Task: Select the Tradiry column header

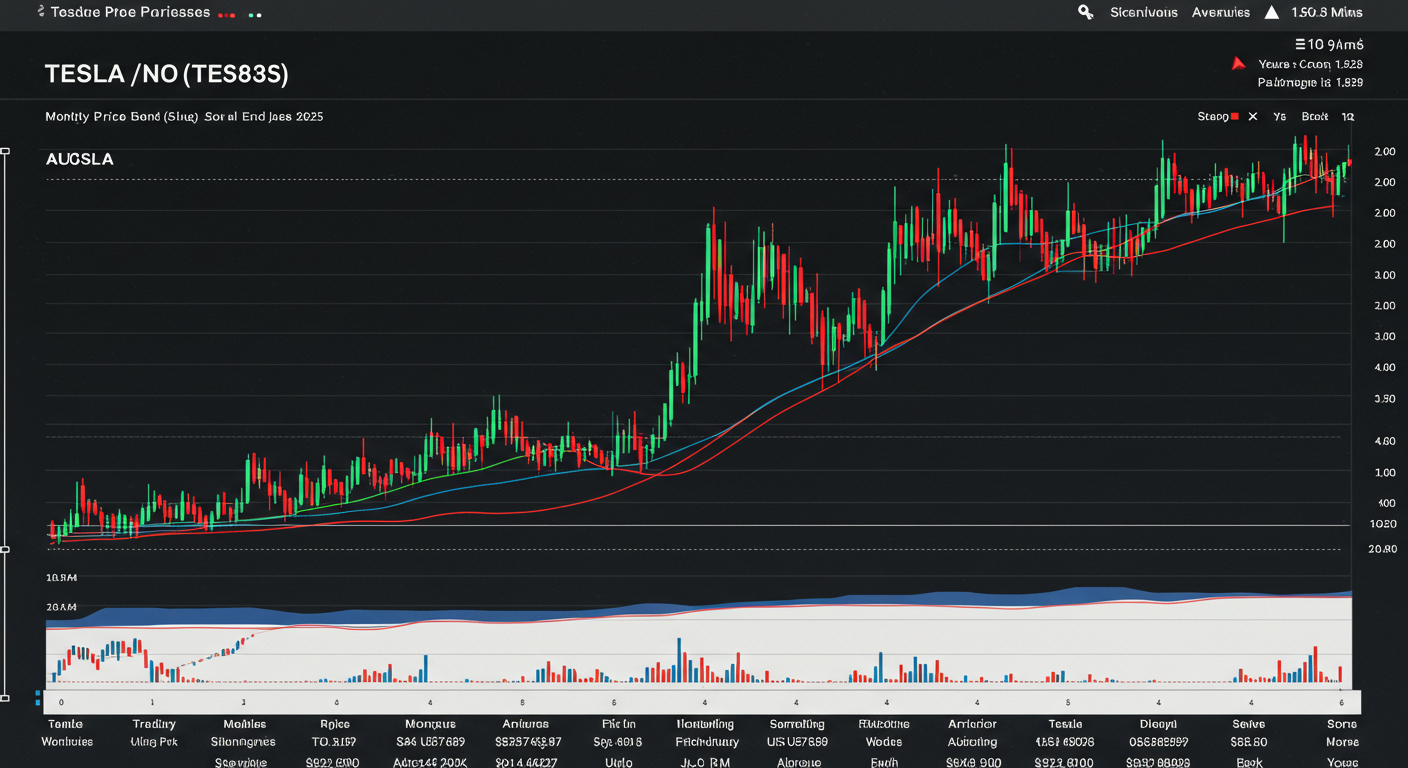Action: [x=154, y=724]
